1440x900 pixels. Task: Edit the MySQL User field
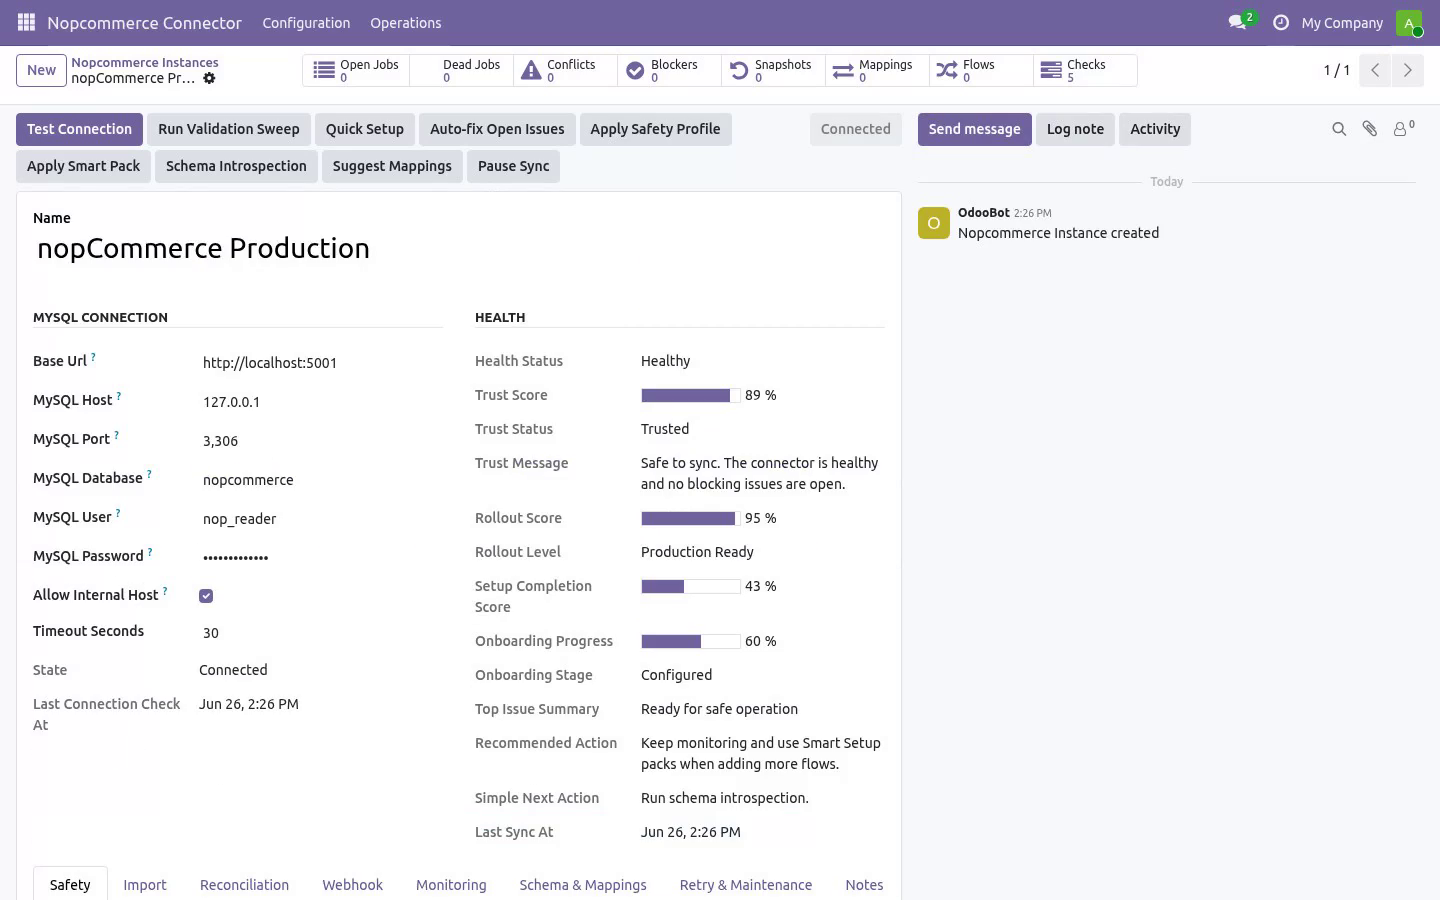pyautogui.click(x=321, y=519)
